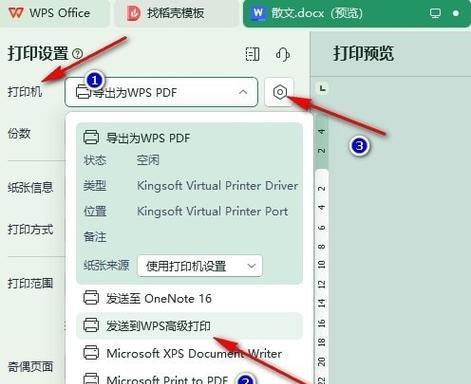Click the 打印预览 heading

(363, 53)
